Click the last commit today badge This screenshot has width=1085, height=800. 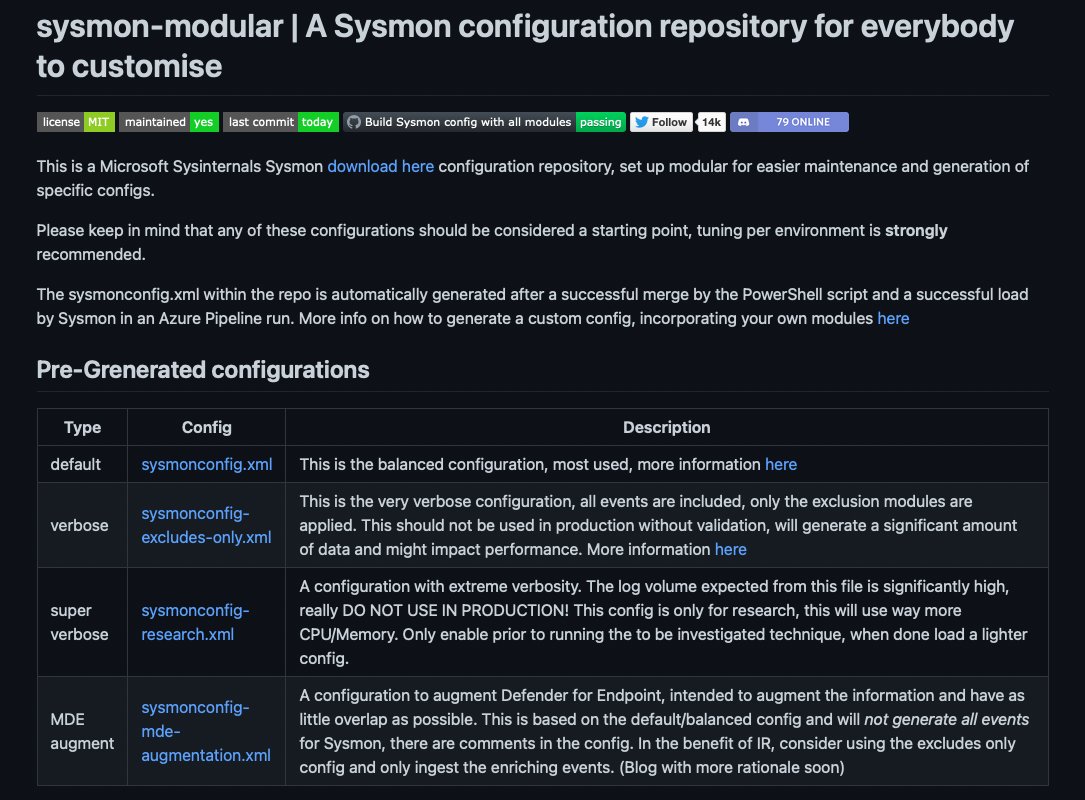281,122
